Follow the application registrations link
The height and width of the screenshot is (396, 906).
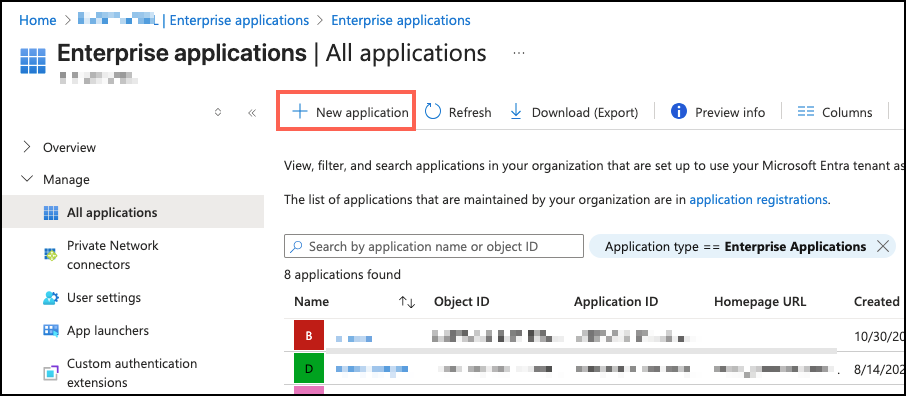759,200
